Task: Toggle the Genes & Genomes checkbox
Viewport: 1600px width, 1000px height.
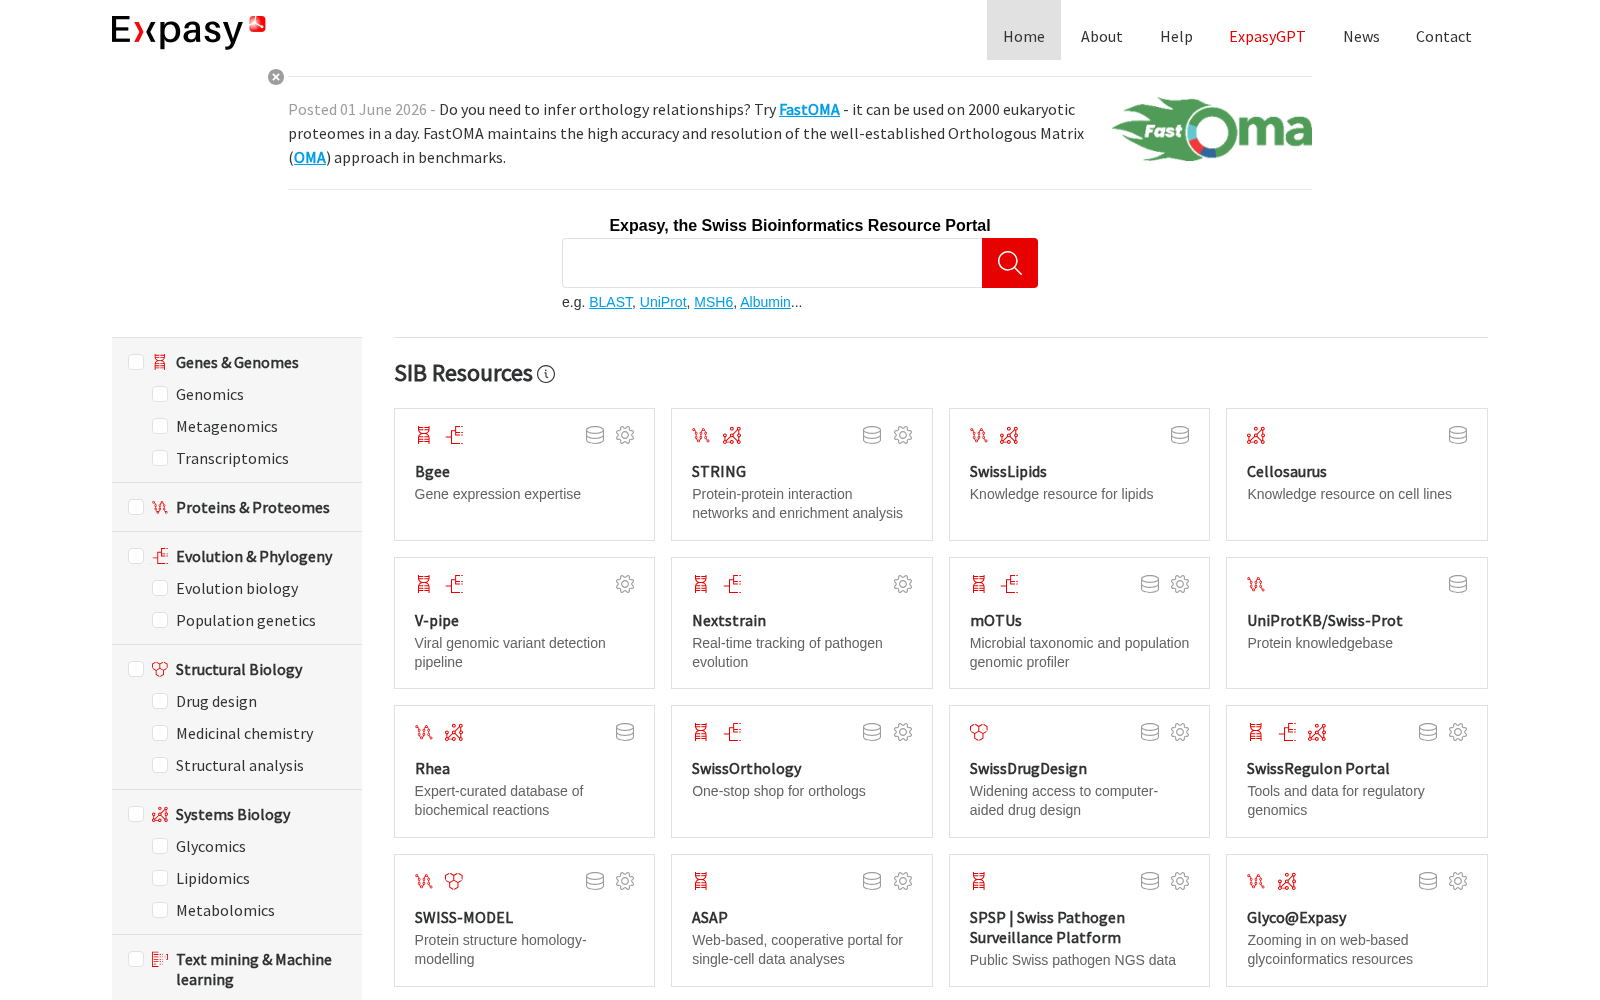Action: [x=136, y=362]
